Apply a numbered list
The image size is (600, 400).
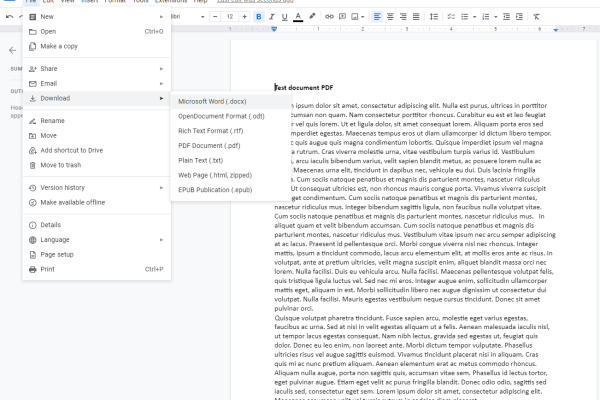(x=486, y=16)
